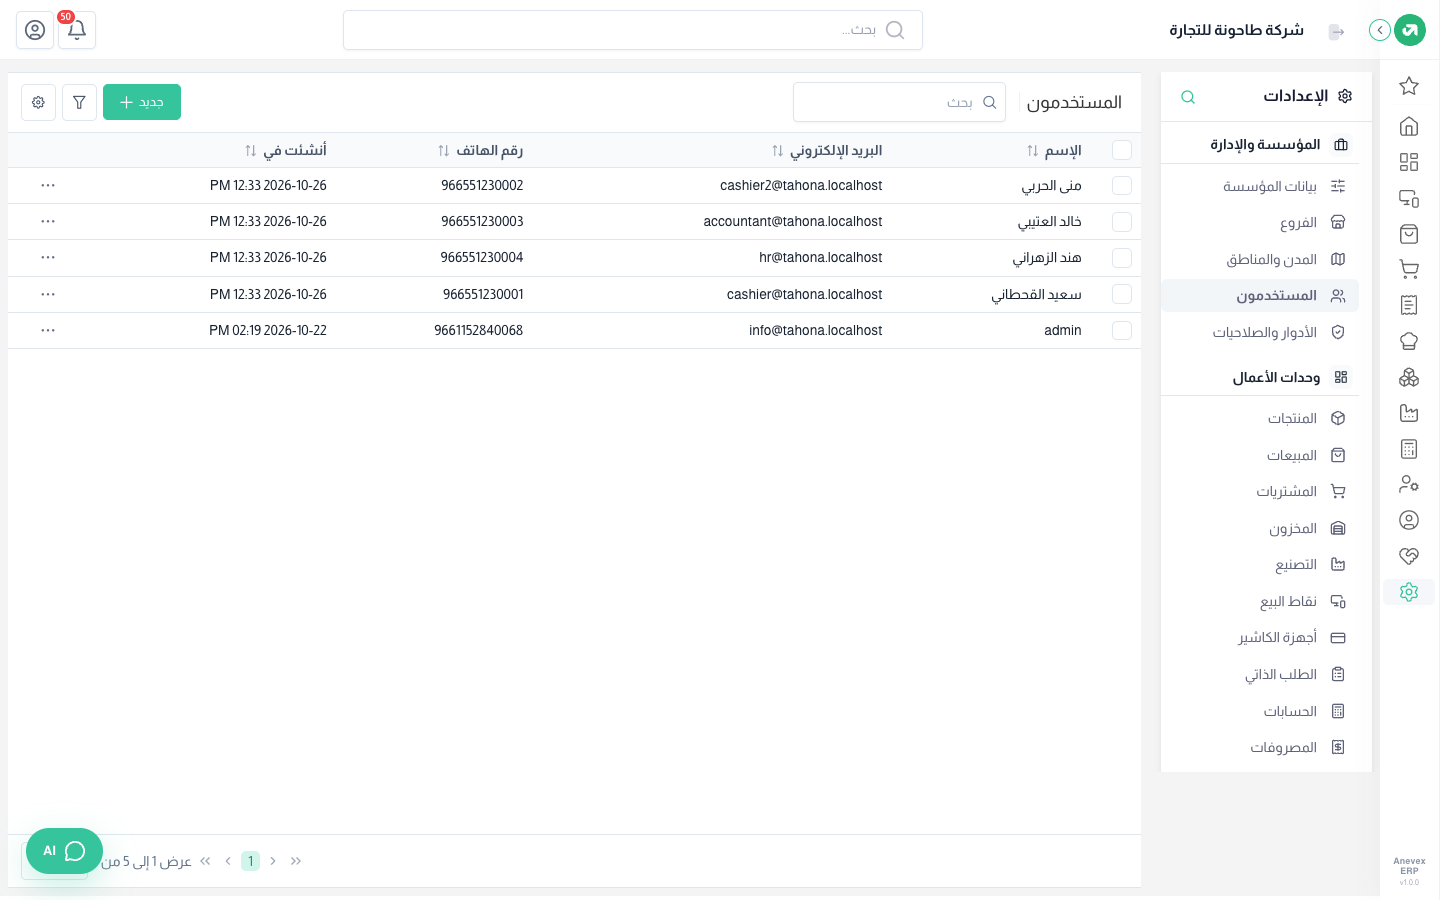
Task: Select the active settings gear in sidebar
Action: (1409, 592)
